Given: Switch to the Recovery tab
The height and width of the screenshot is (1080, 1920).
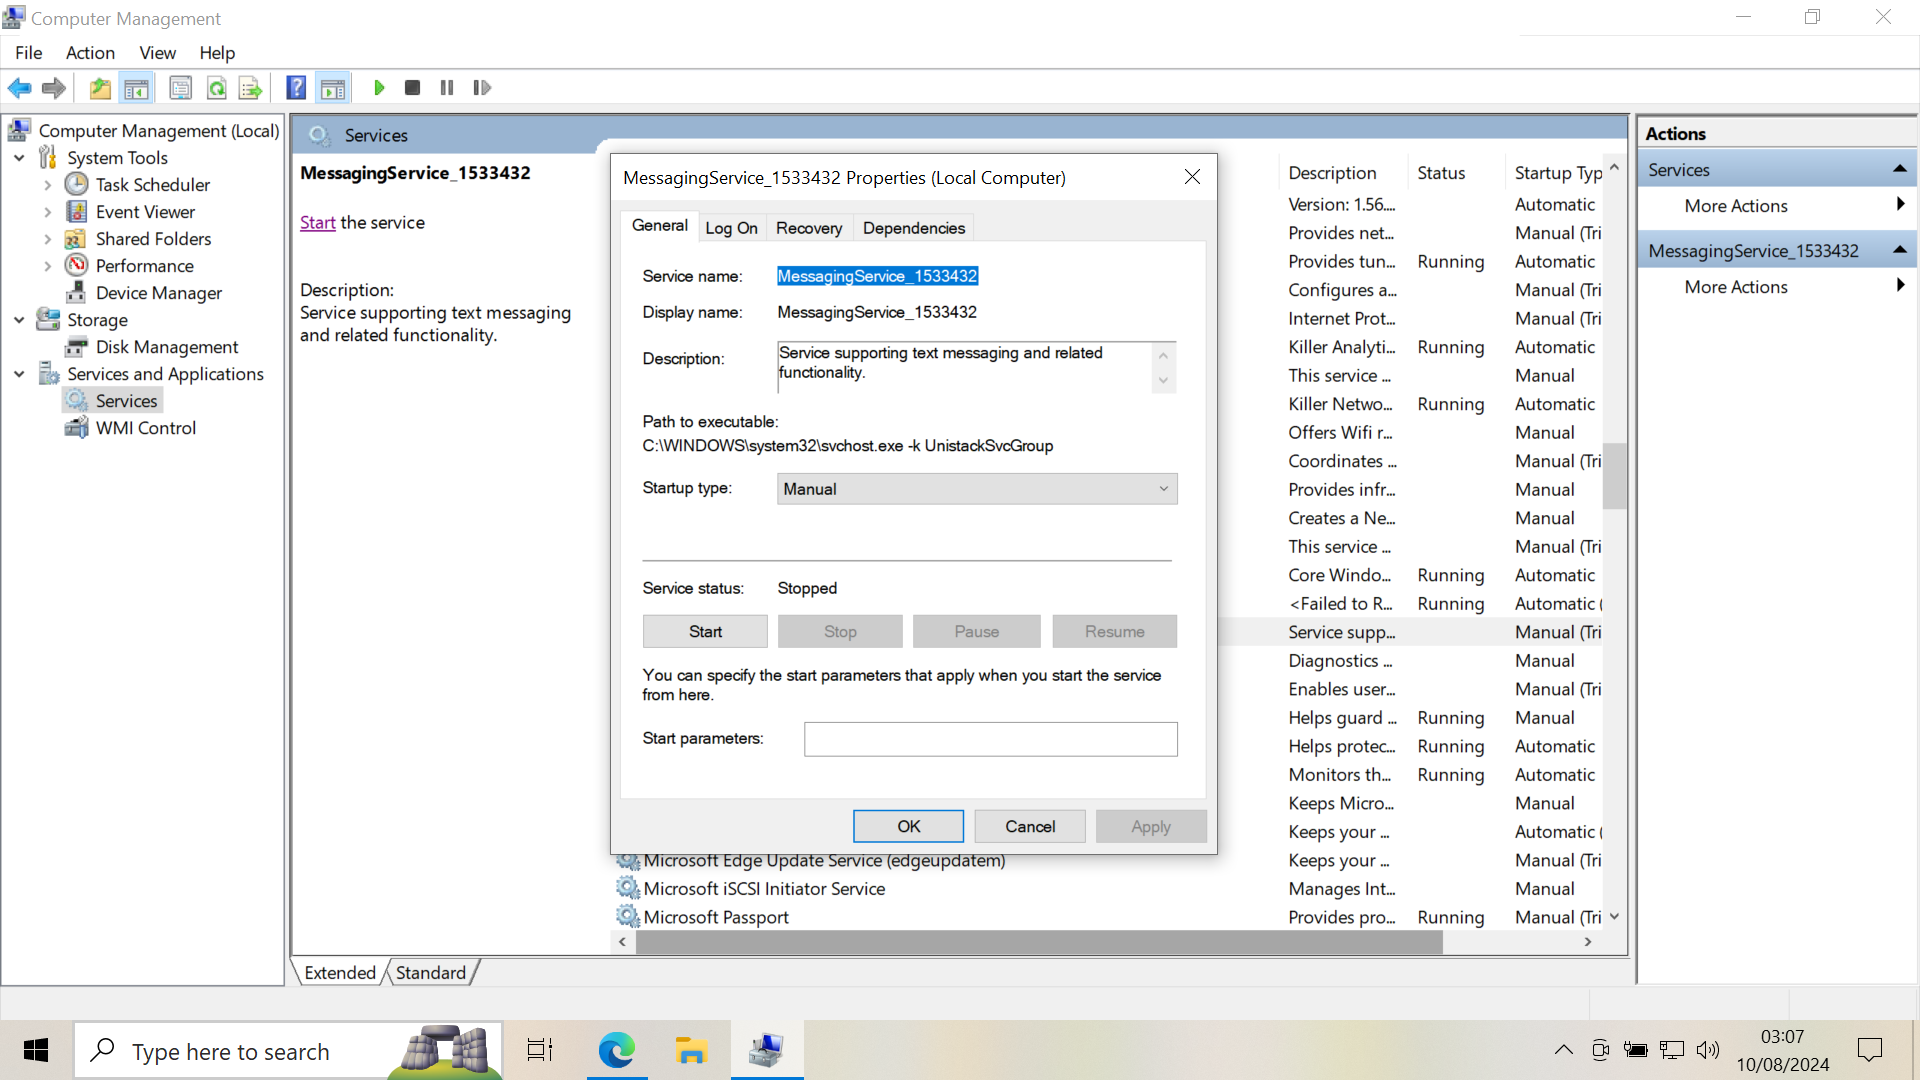Looking at the screenshot, I should coord(808,228).
